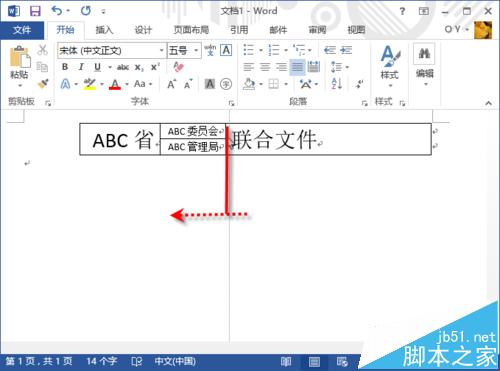Expand multilevel list options arrow
500x371 pixels.
tap(310, 51)
